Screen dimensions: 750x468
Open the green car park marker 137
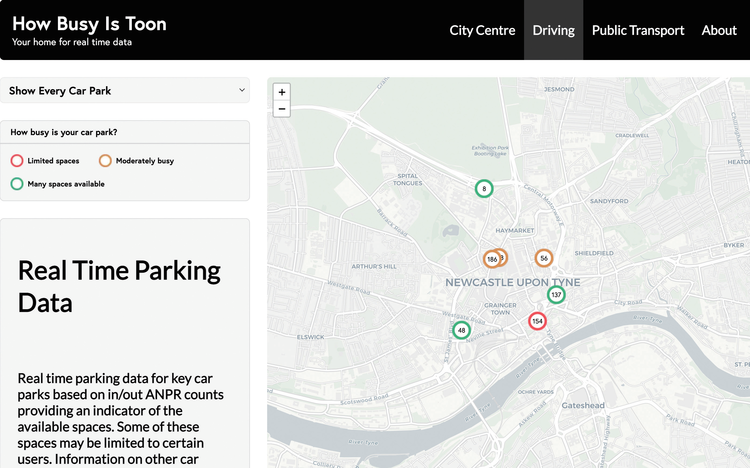556,294
